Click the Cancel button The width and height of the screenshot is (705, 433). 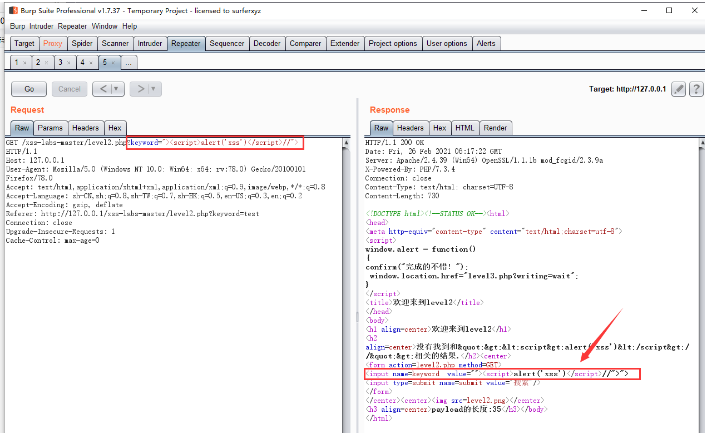click(x=69, y=89)
